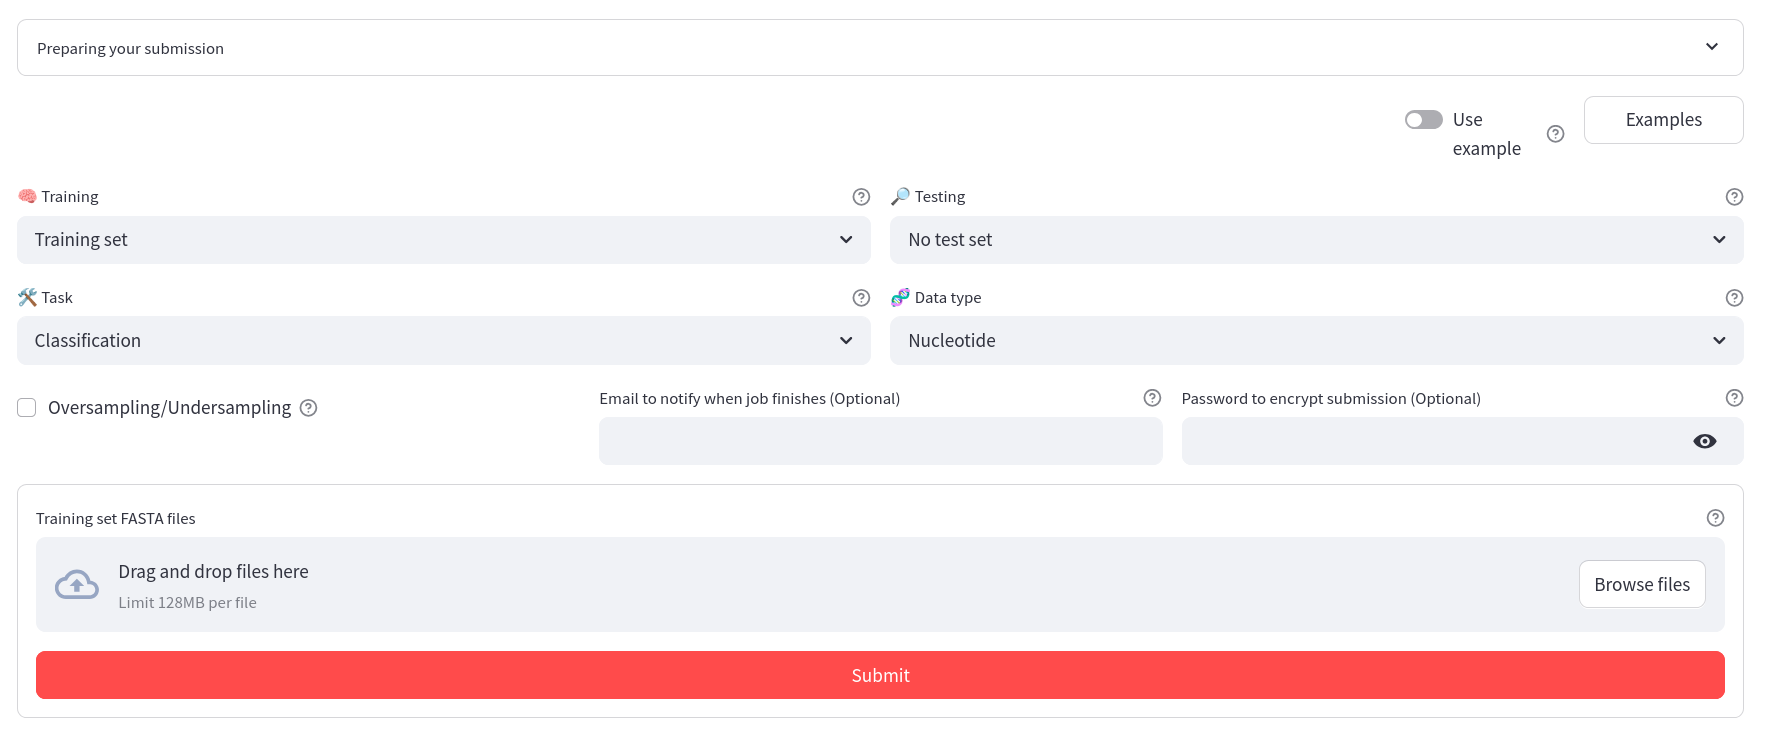Open the Classification task dropdown

(x=443, y=341)
